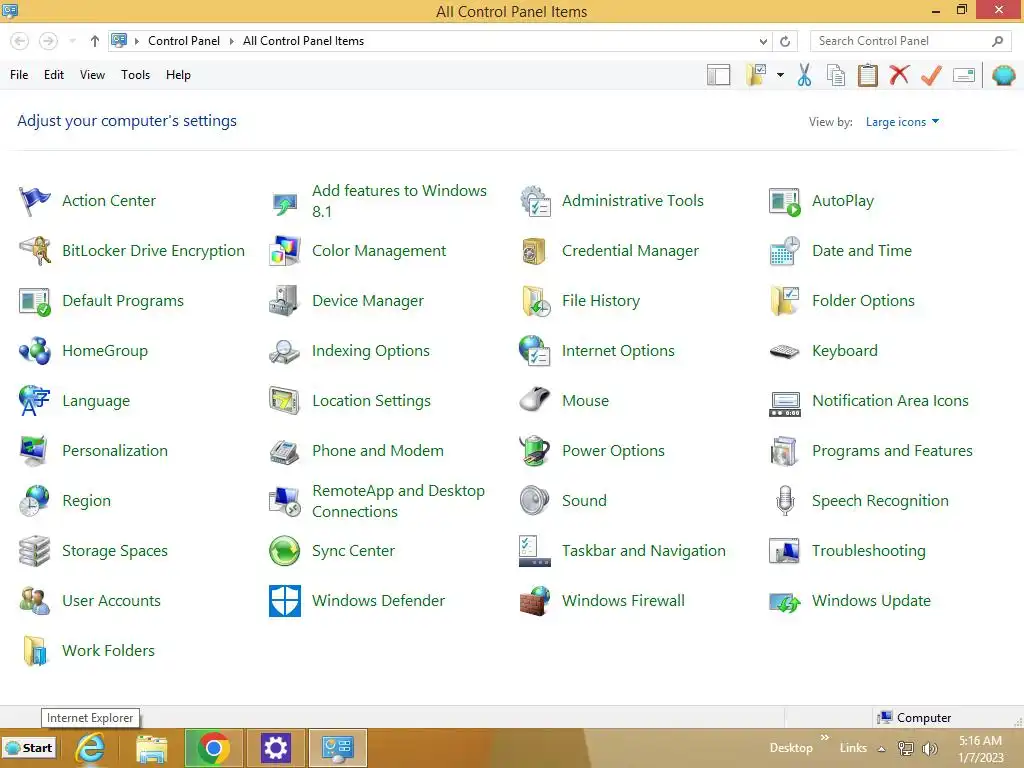The image size is (1024, 768).
Task: Open the View menu
Action: [92, 75]
